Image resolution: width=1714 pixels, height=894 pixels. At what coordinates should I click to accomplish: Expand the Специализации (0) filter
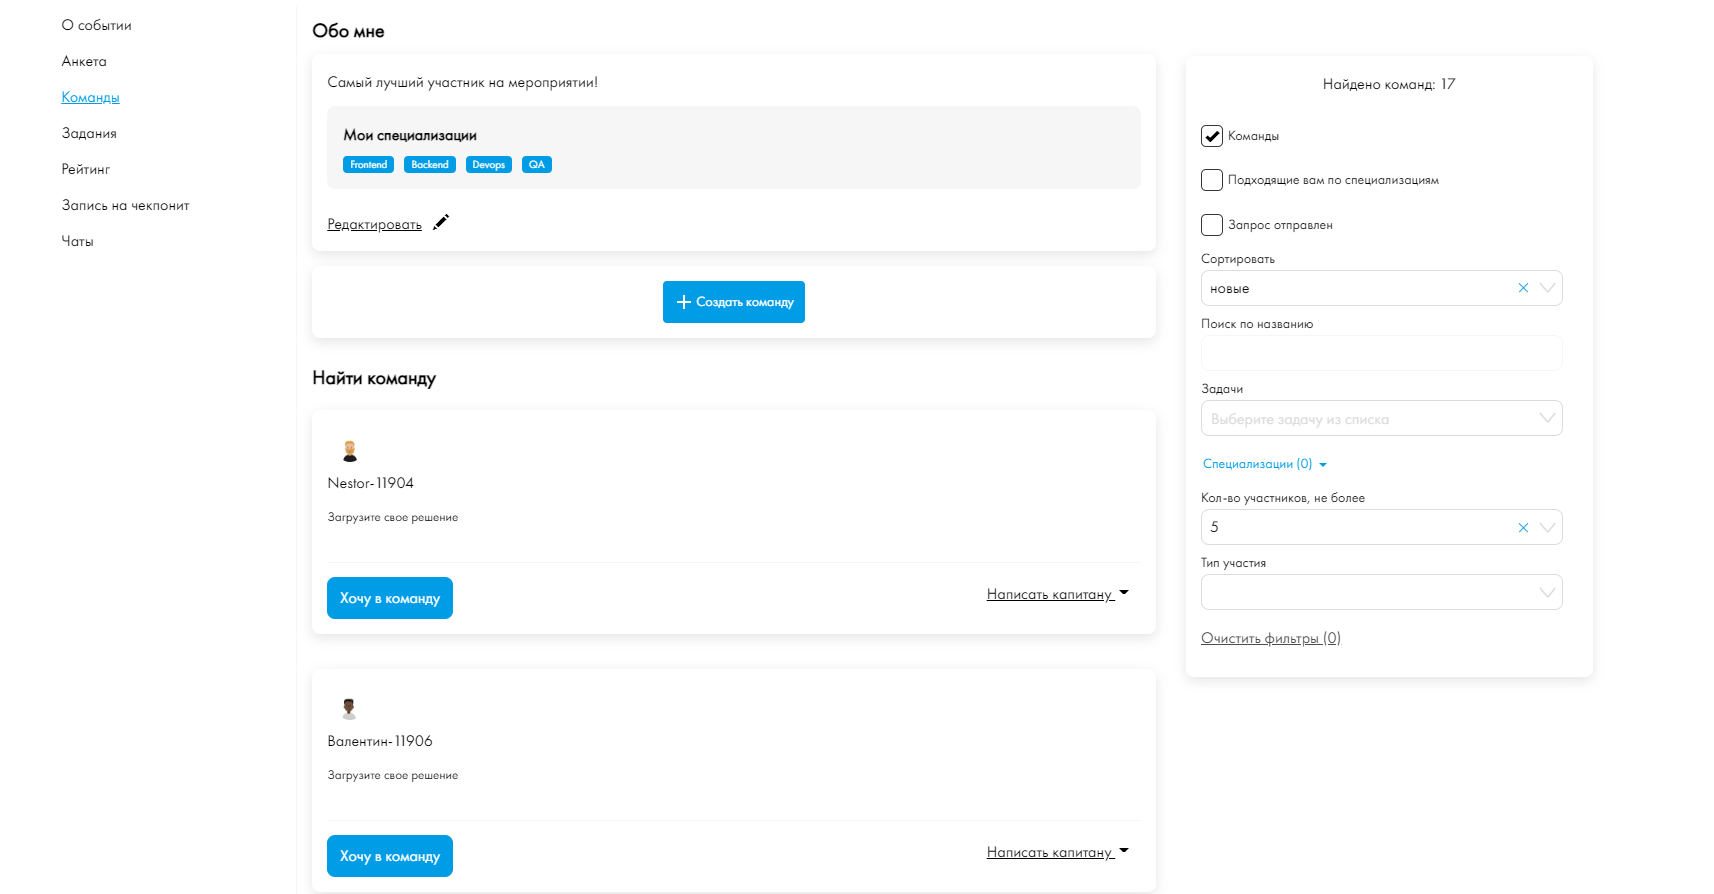tap(1264, 464)
